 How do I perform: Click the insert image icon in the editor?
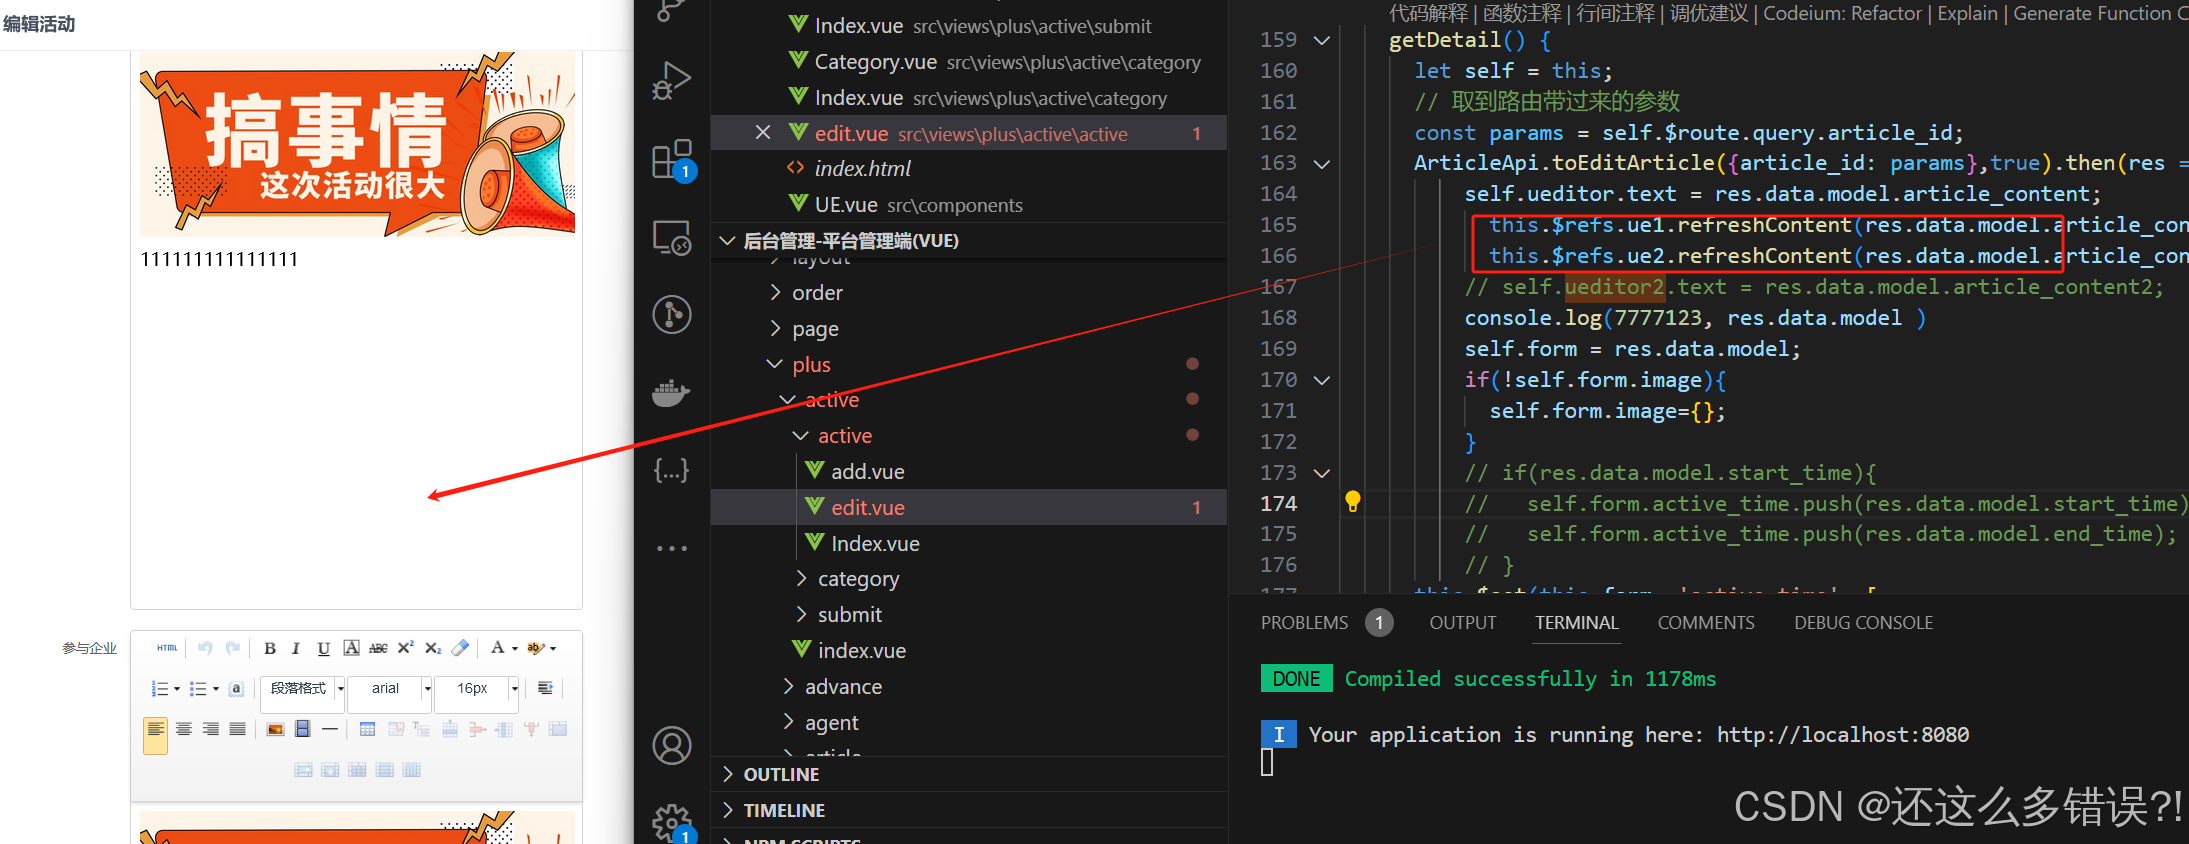pyautogui.click(x=275, y=730)
